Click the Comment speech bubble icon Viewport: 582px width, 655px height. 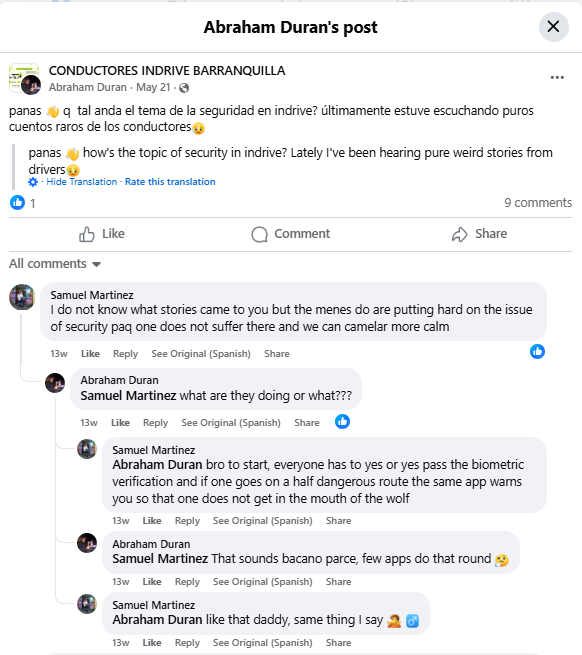[259, 234]
